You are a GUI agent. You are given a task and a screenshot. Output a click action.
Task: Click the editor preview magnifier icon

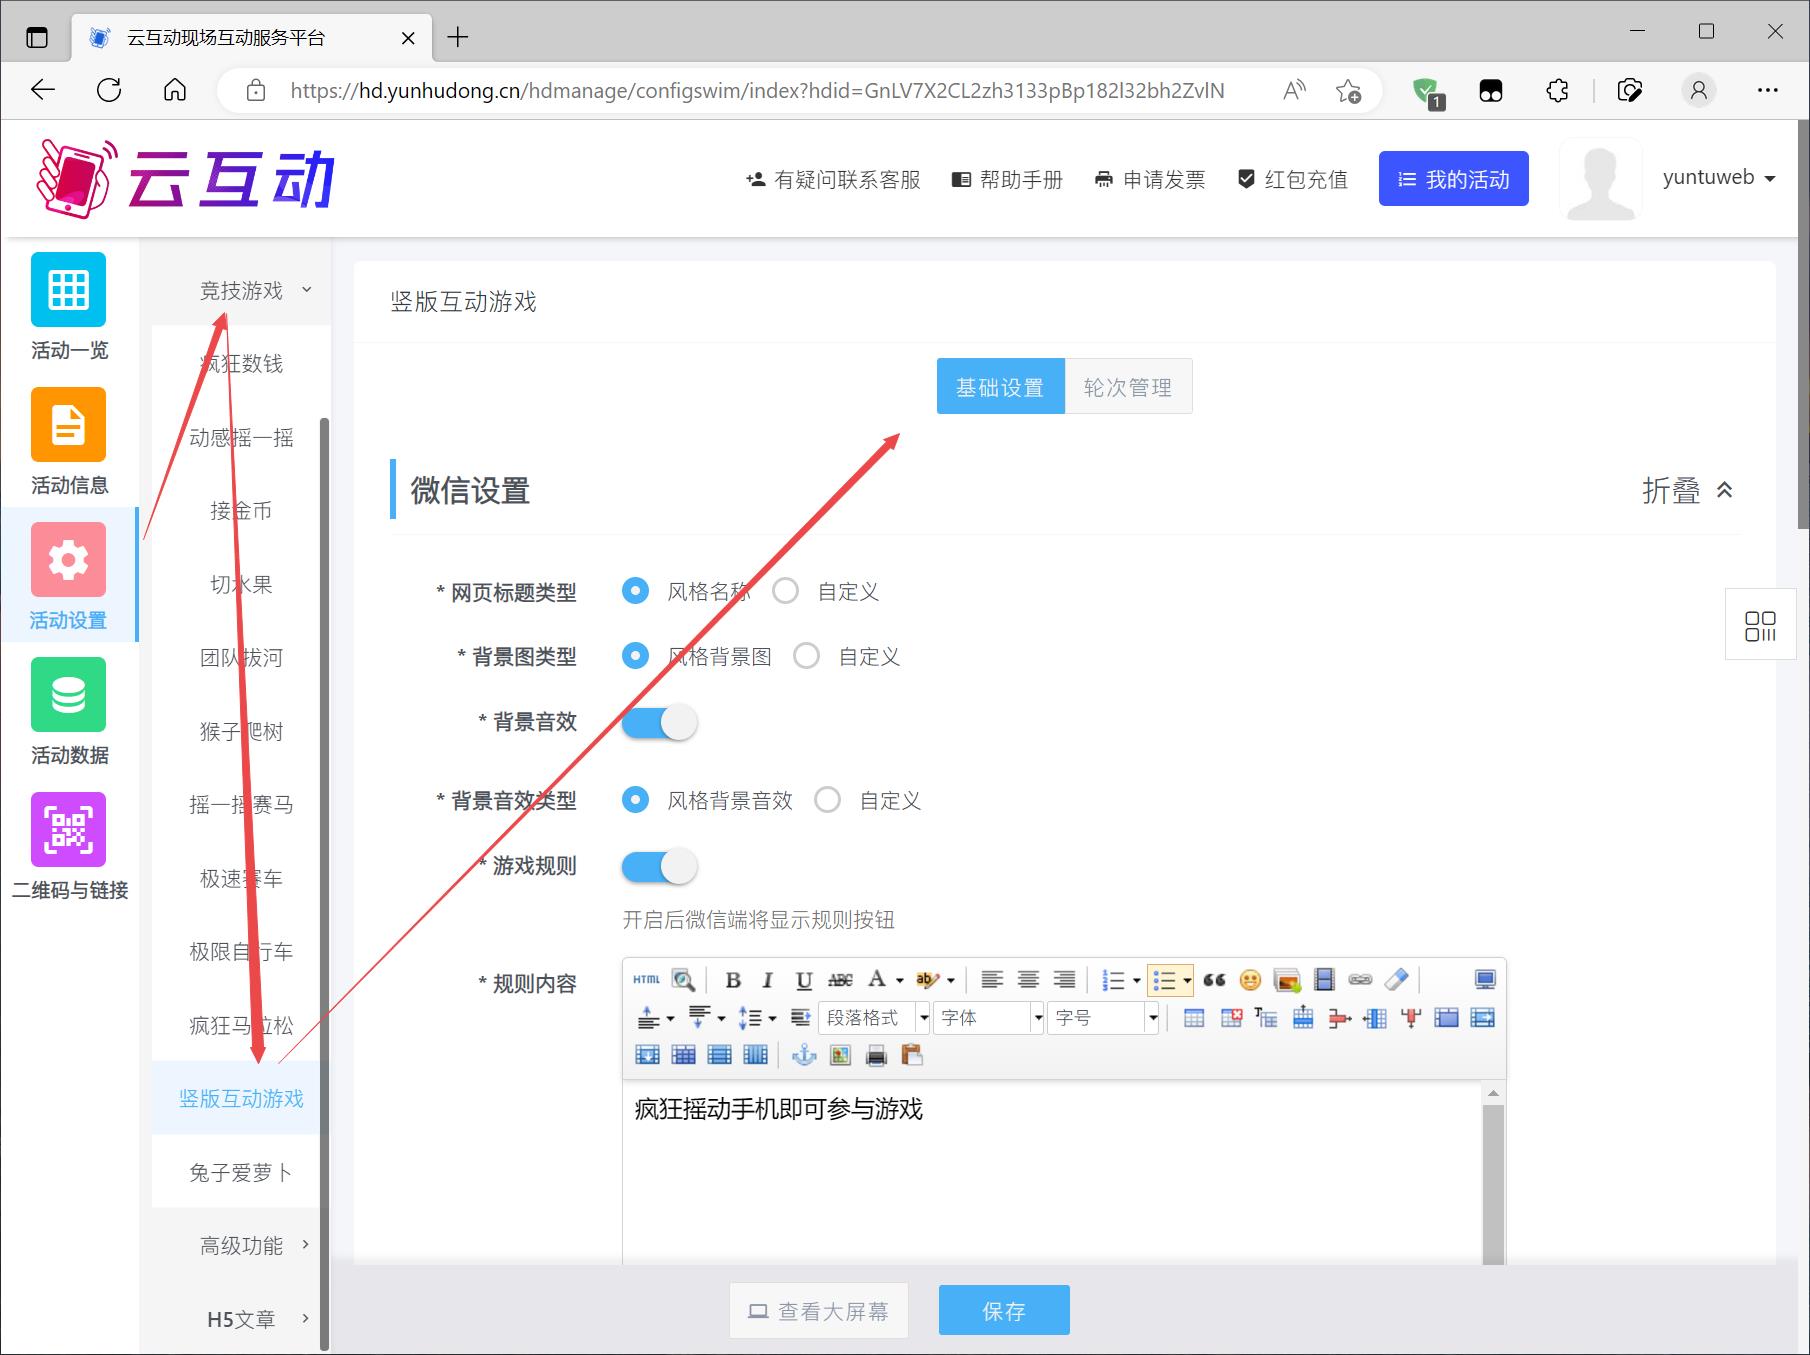click(x=683, y=980)
